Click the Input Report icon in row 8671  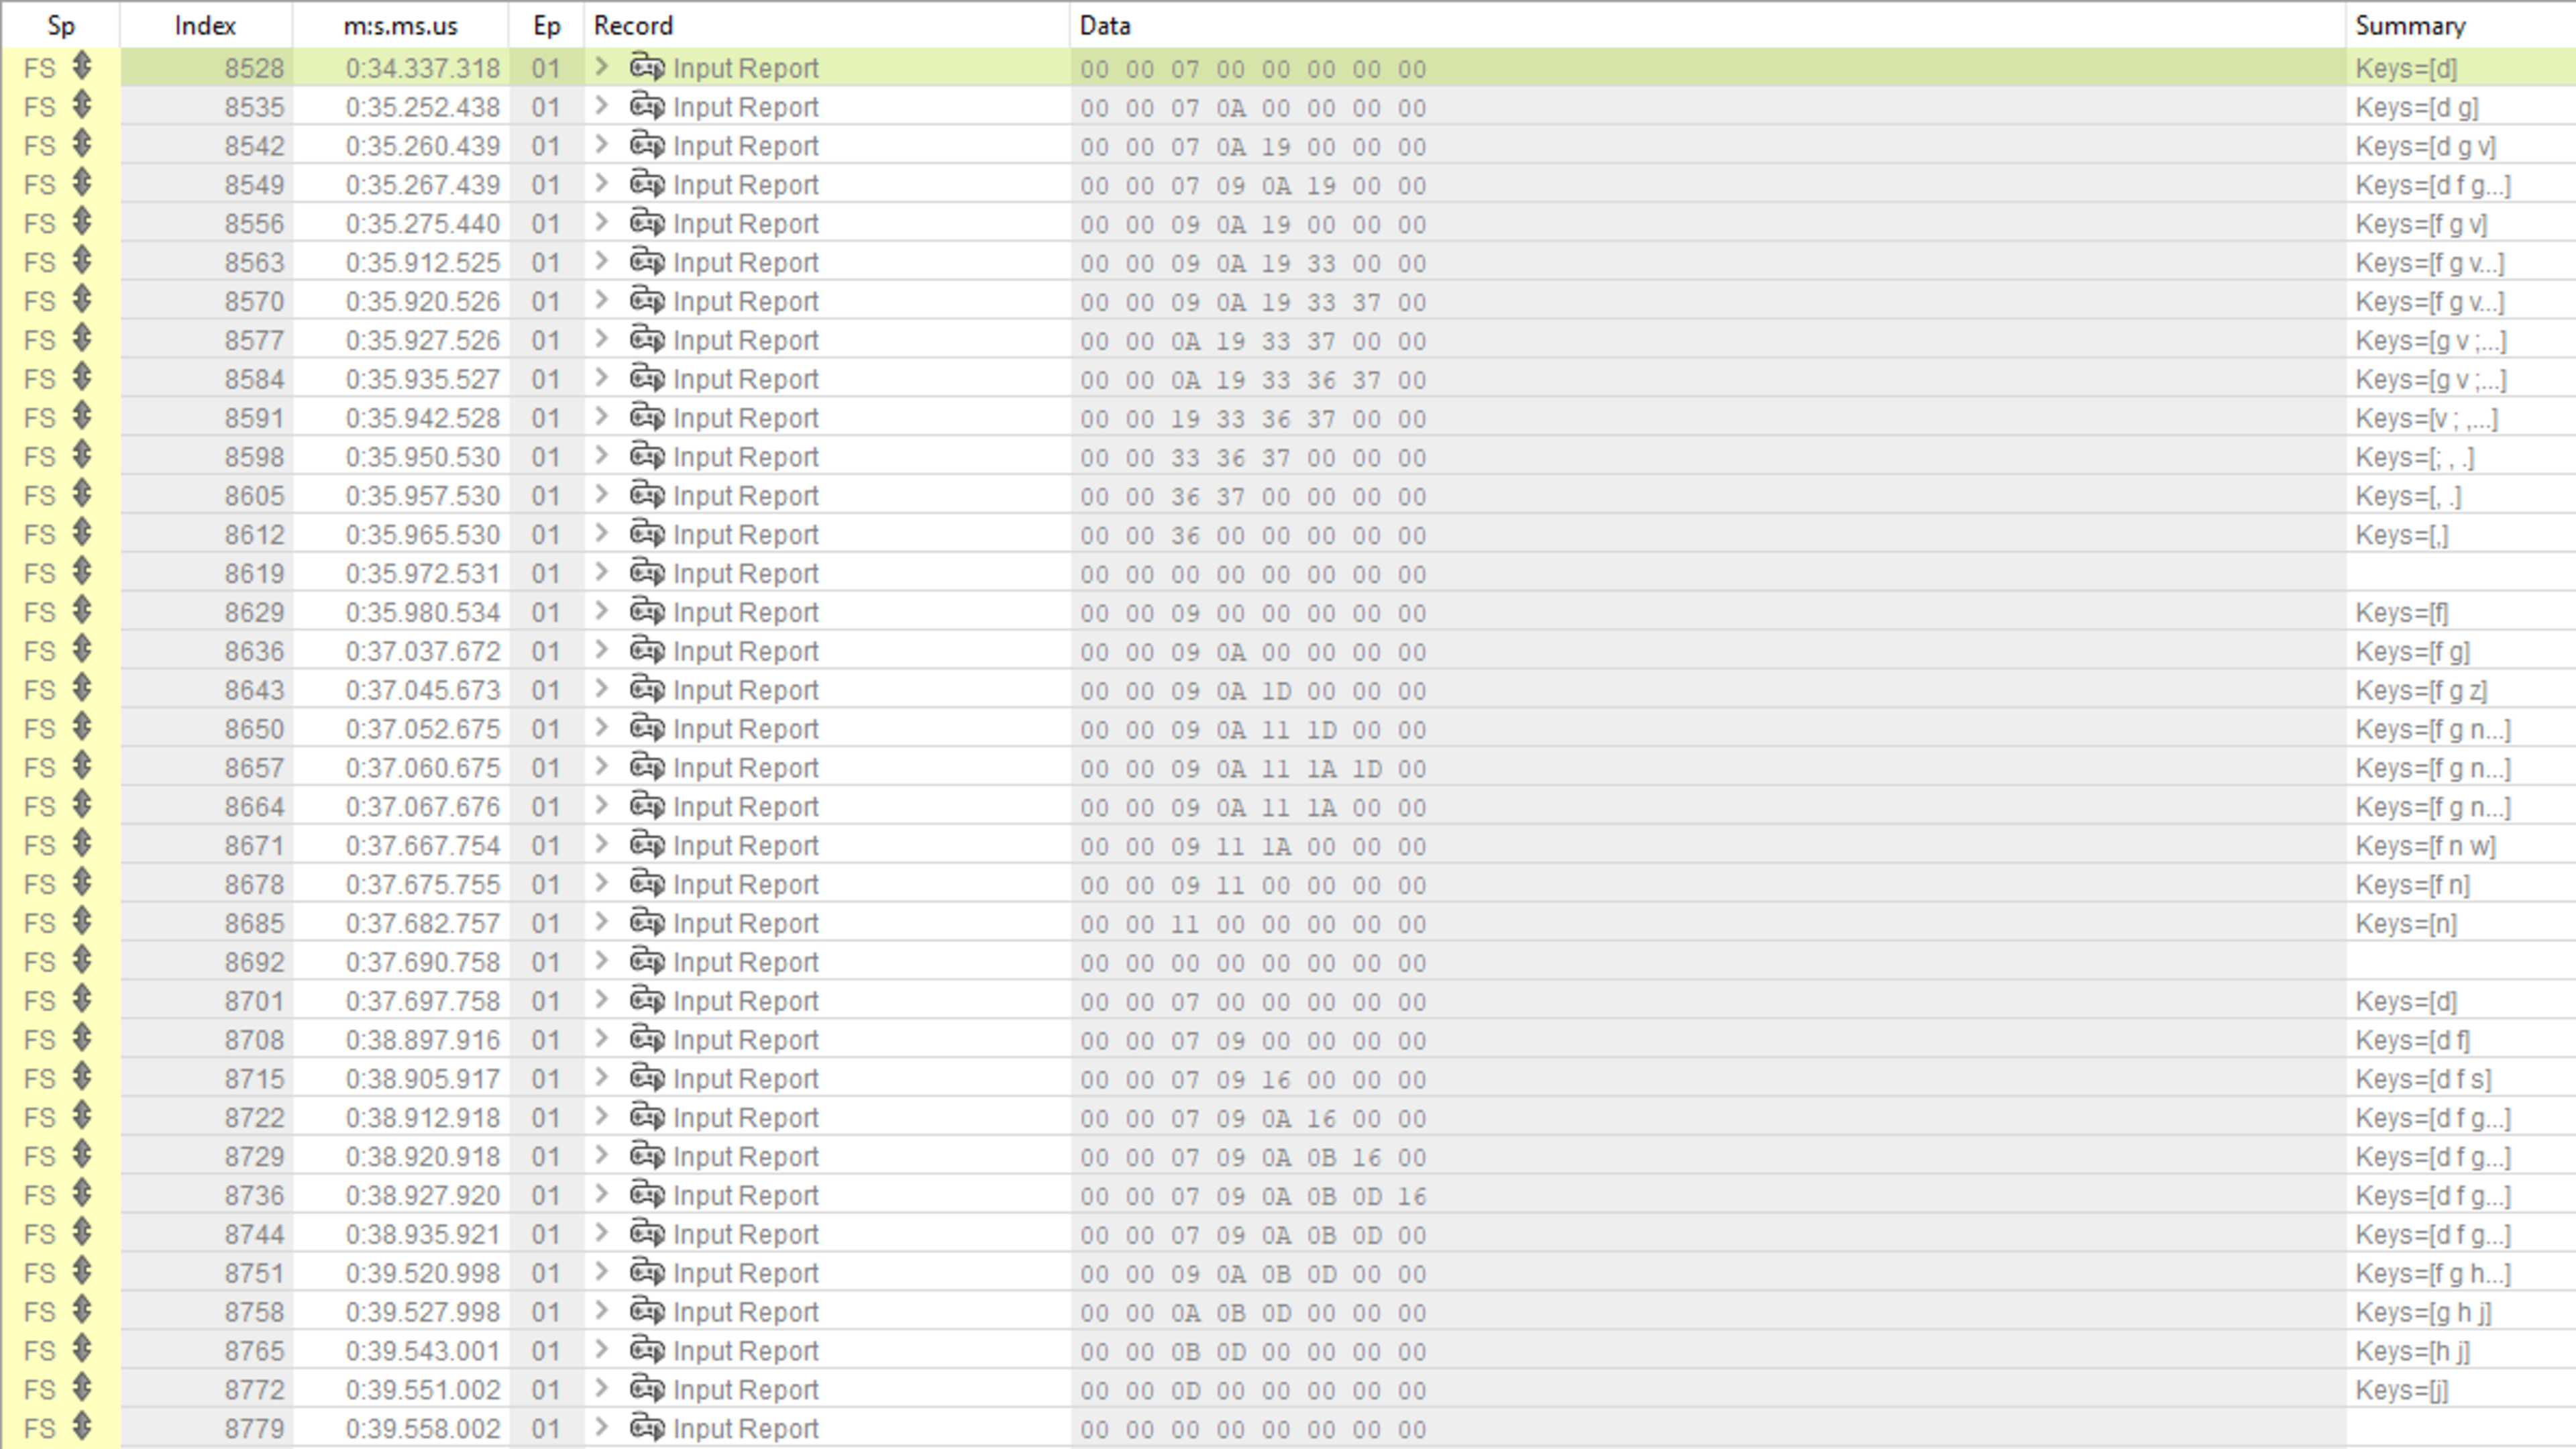tap(647, 845)
